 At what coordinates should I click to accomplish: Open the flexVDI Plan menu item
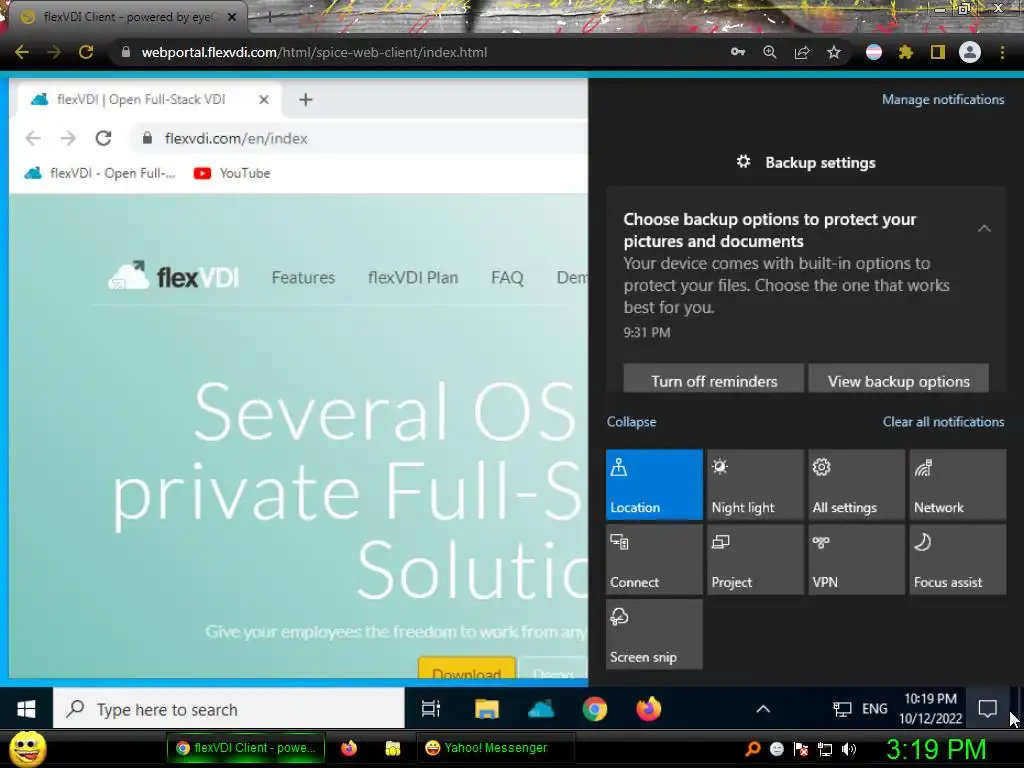tap(413, 278)
